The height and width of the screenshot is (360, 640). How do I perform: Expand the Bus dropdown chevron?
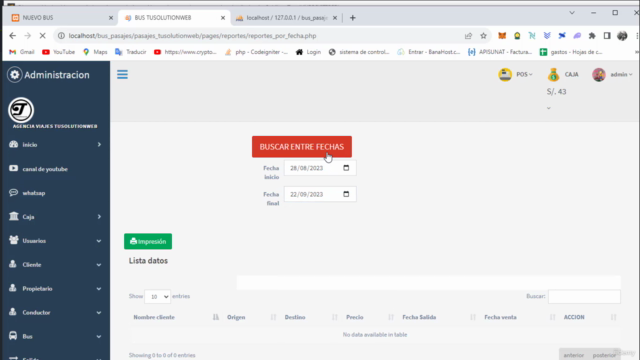(x=99, y=336)
